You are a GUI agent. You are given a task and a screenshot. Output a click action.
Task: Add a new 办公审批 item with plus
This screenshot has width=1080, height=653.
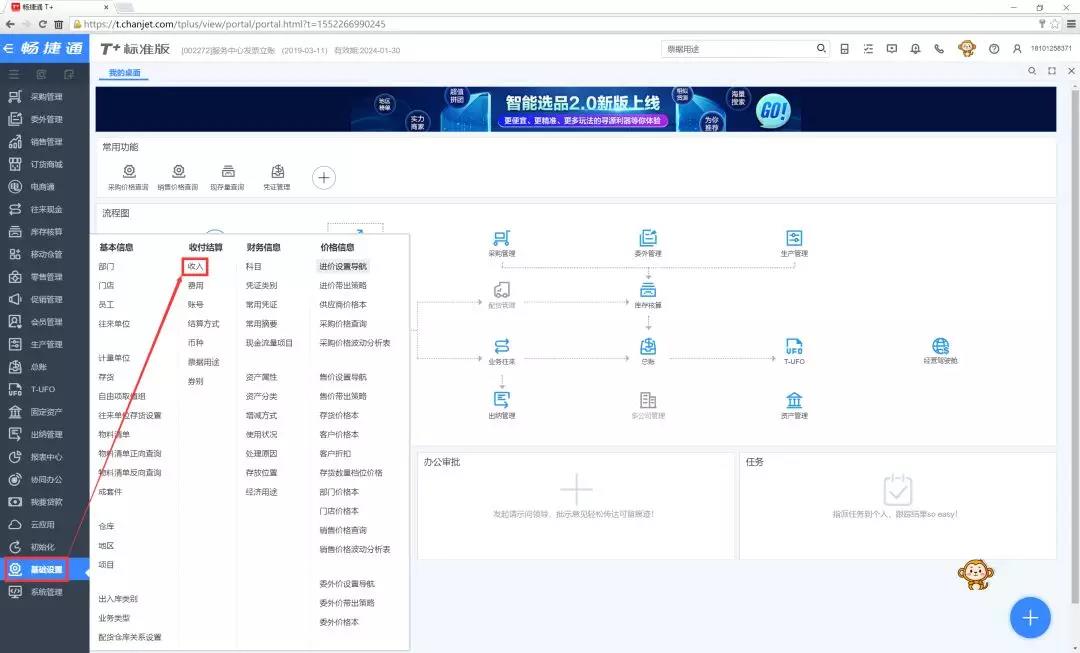point(576,490)
